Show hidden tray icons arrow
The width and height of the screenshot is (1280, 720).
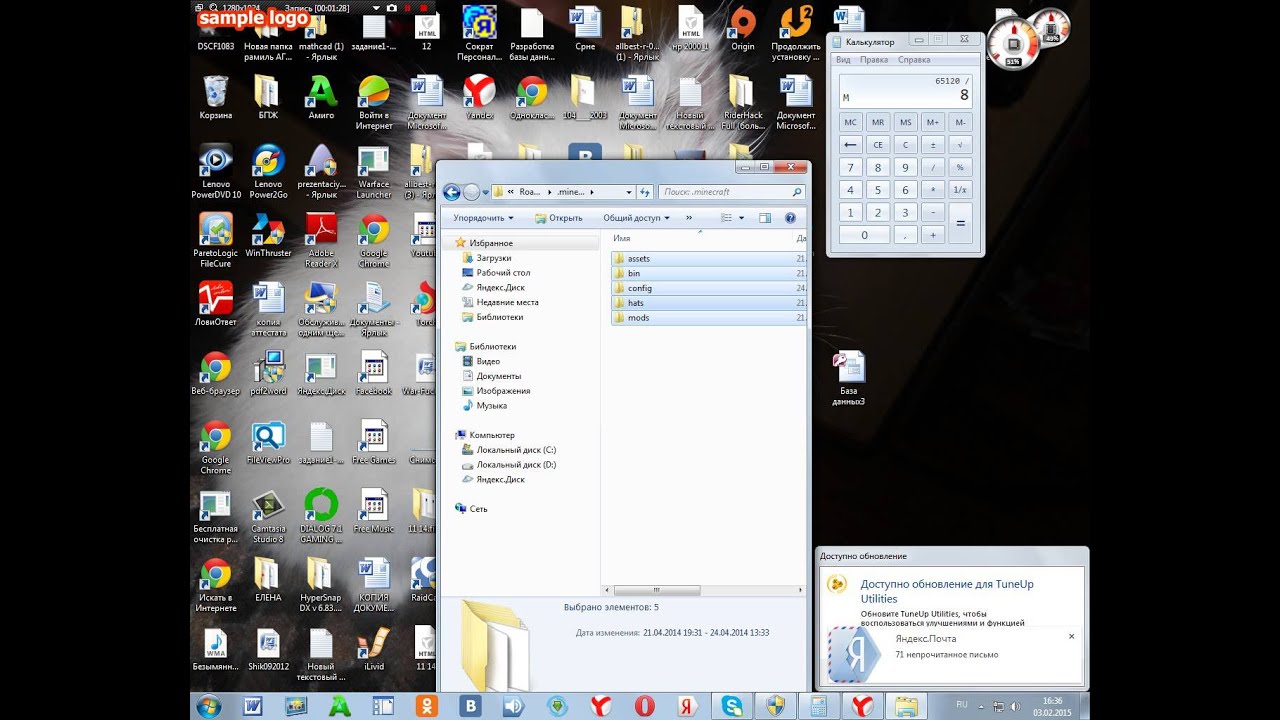tap(980, 706)
